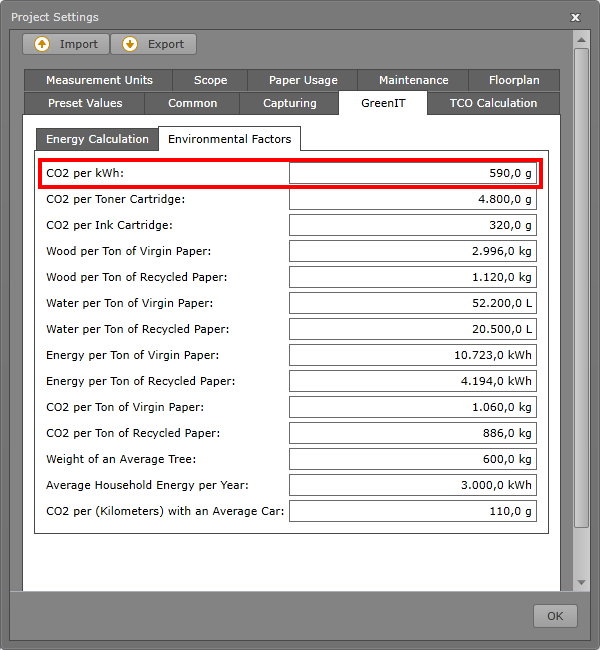This screenshot has width=600, height=650.
Task: Edit Water per Ton of Virgin Paper value
Action: pos(413,303)
